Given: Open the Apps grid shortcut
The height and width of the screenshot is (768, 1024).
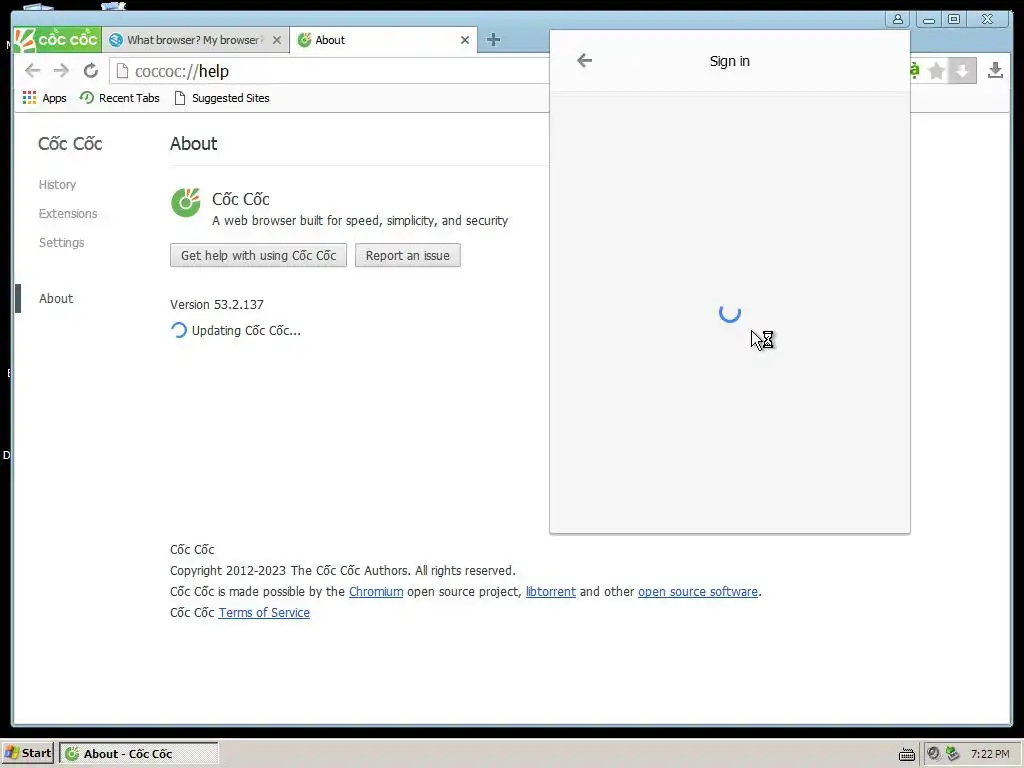Looking at the screenshot, I should (44, 98).
